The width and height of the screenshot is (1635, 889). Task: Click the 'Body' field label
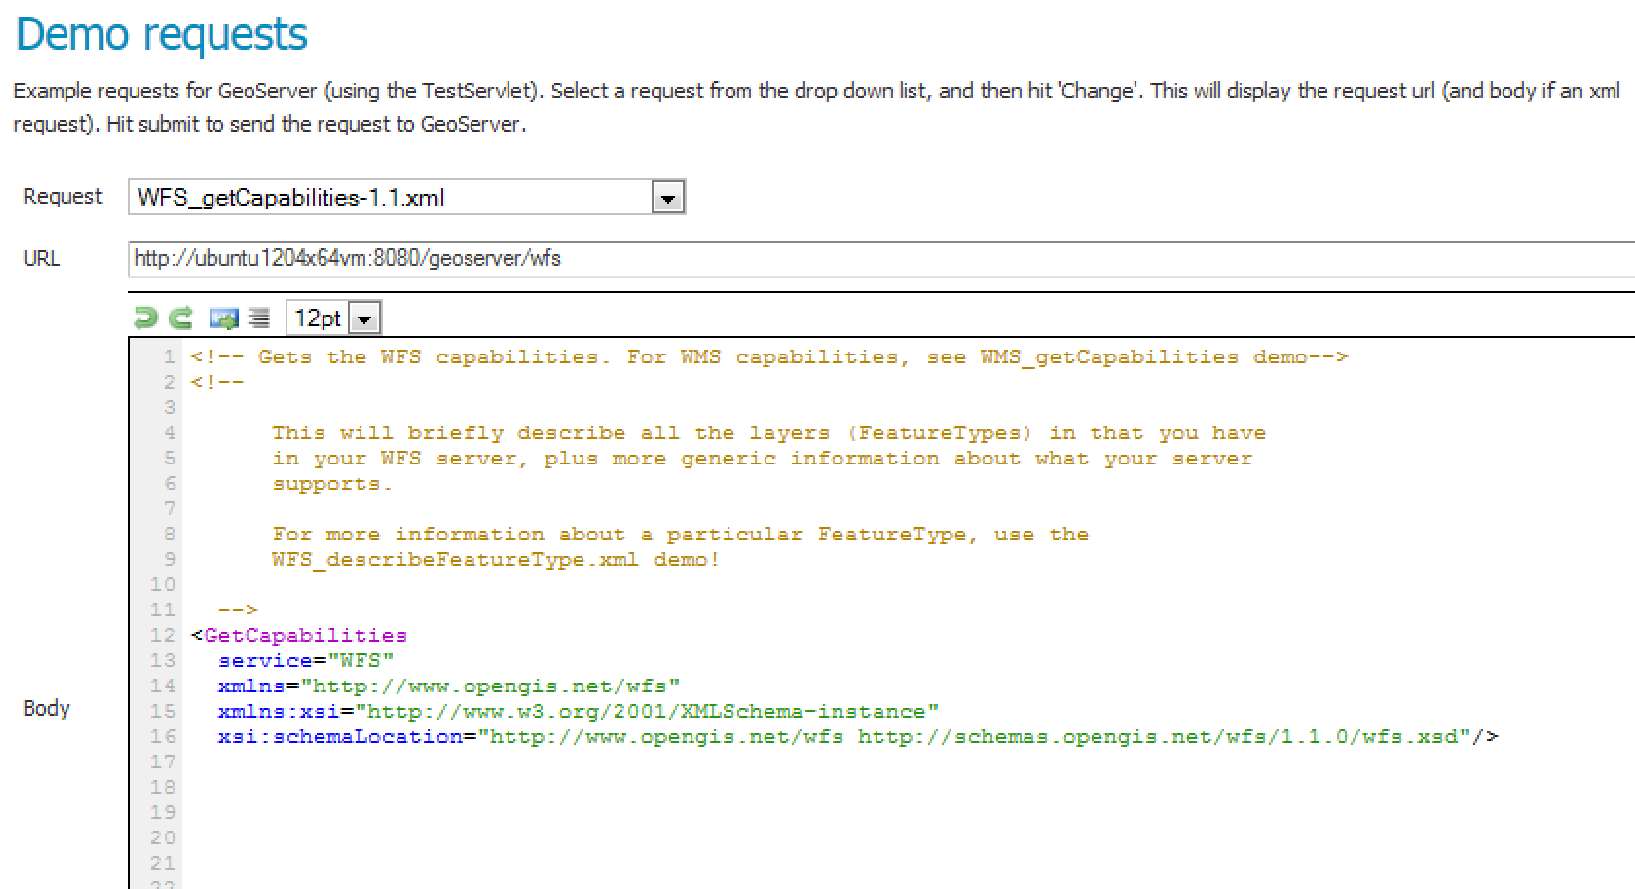[x=46, y=709]
